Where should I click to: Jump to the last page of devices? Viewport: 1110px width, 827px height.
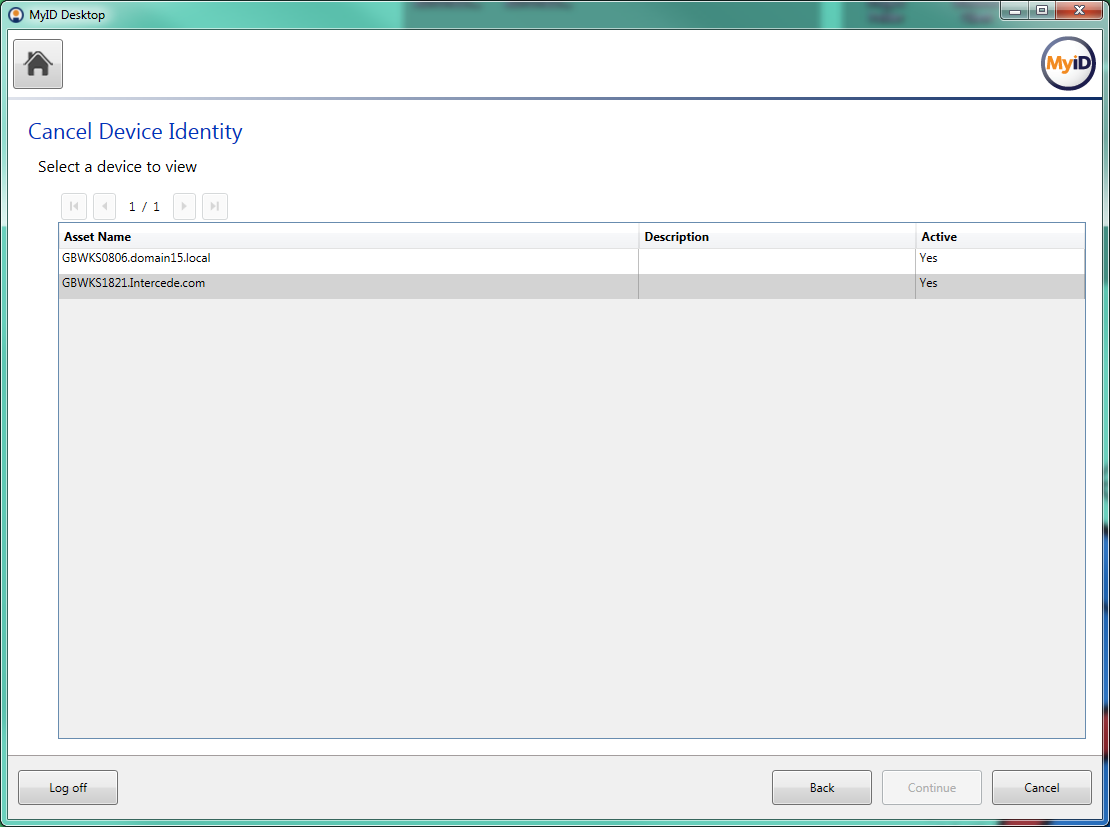[x=215, y=207]
